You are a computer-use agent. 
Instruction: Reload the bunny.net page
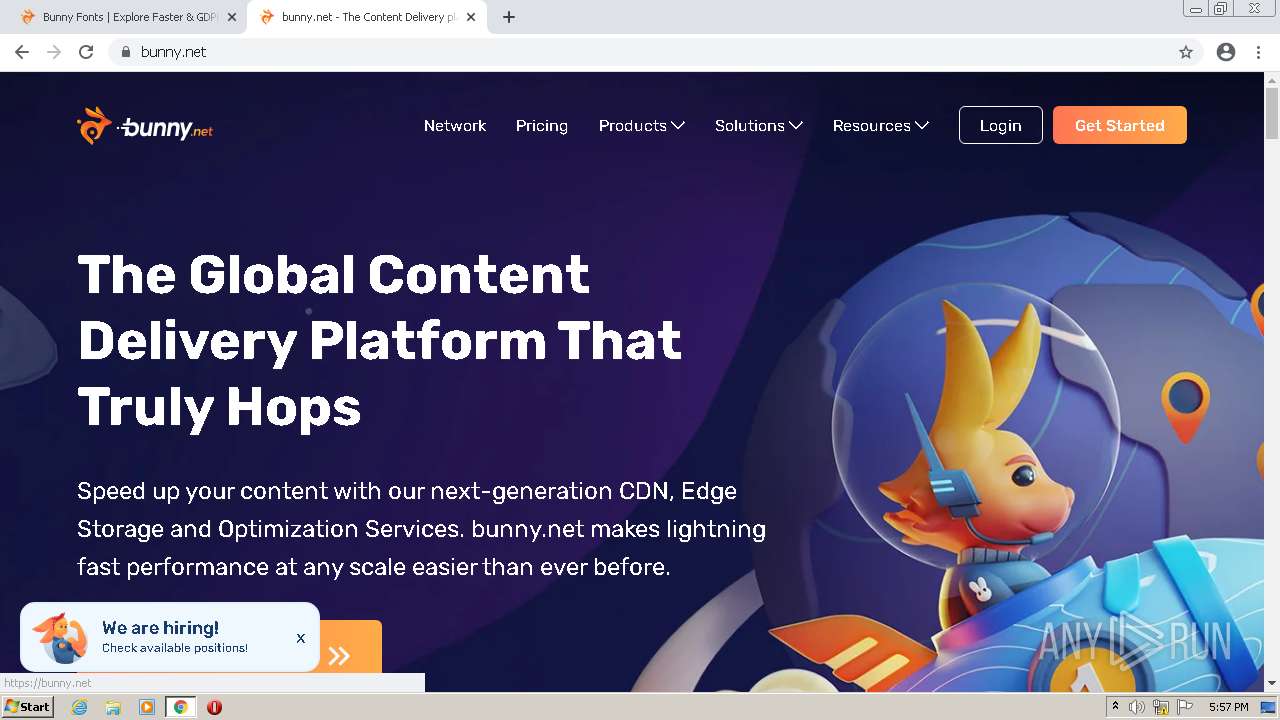86,52
